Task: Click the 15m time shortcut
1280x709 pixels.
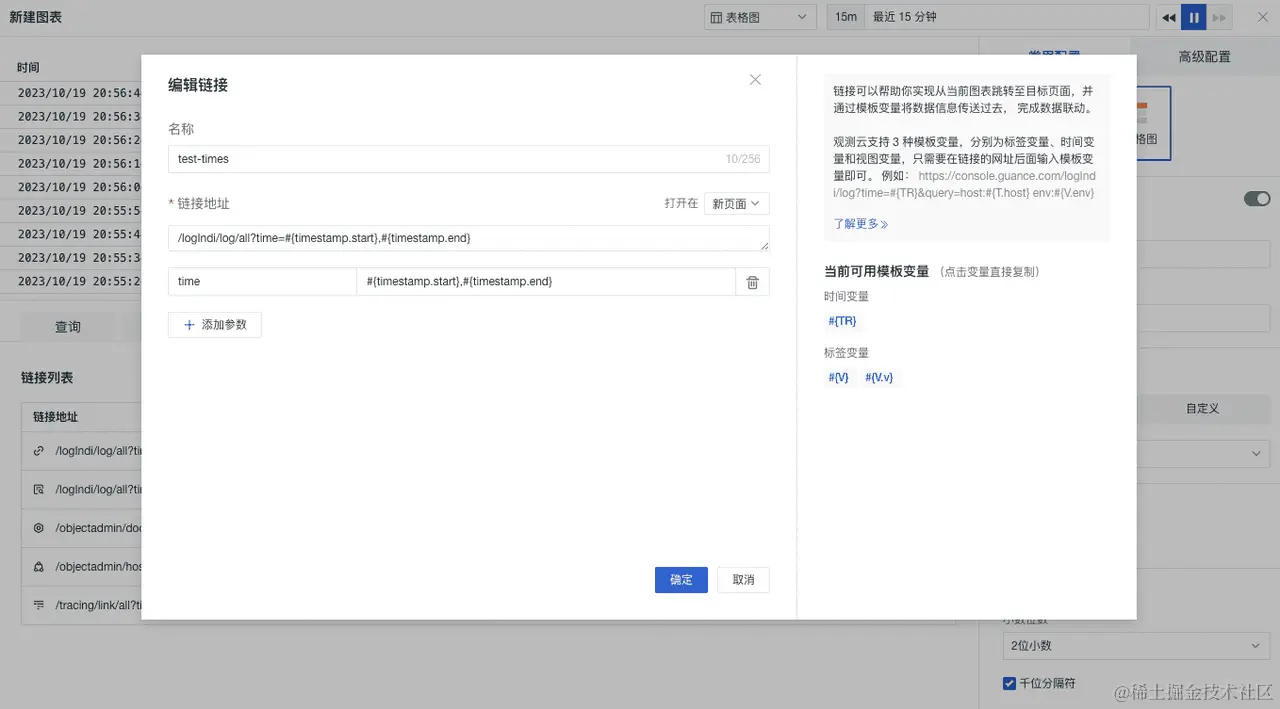Action: (846, 17)
